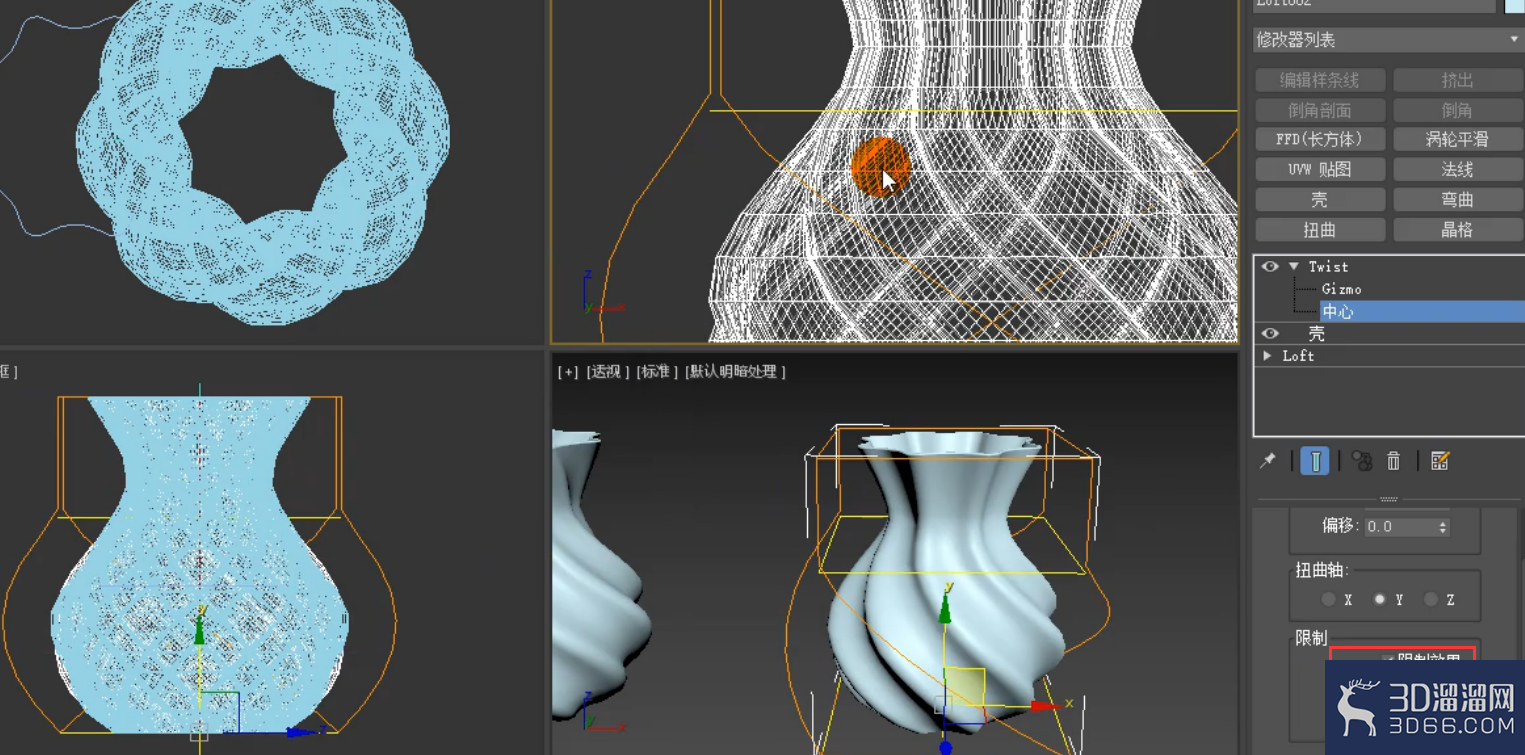Apply the FFD(长方体) modifier
This screenshot has height=755, width=1525.
coord(1320,140)
